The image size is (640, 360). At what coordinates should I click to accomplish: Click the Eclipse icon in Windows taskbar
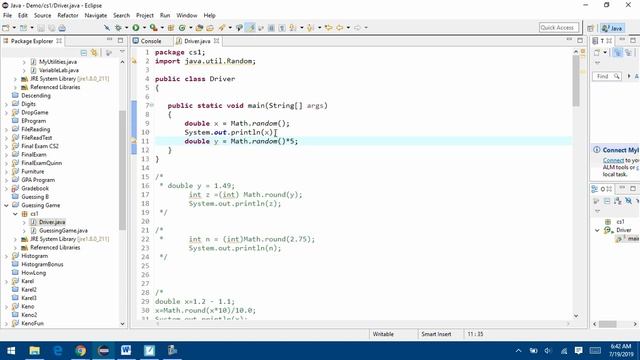[104, 350]
